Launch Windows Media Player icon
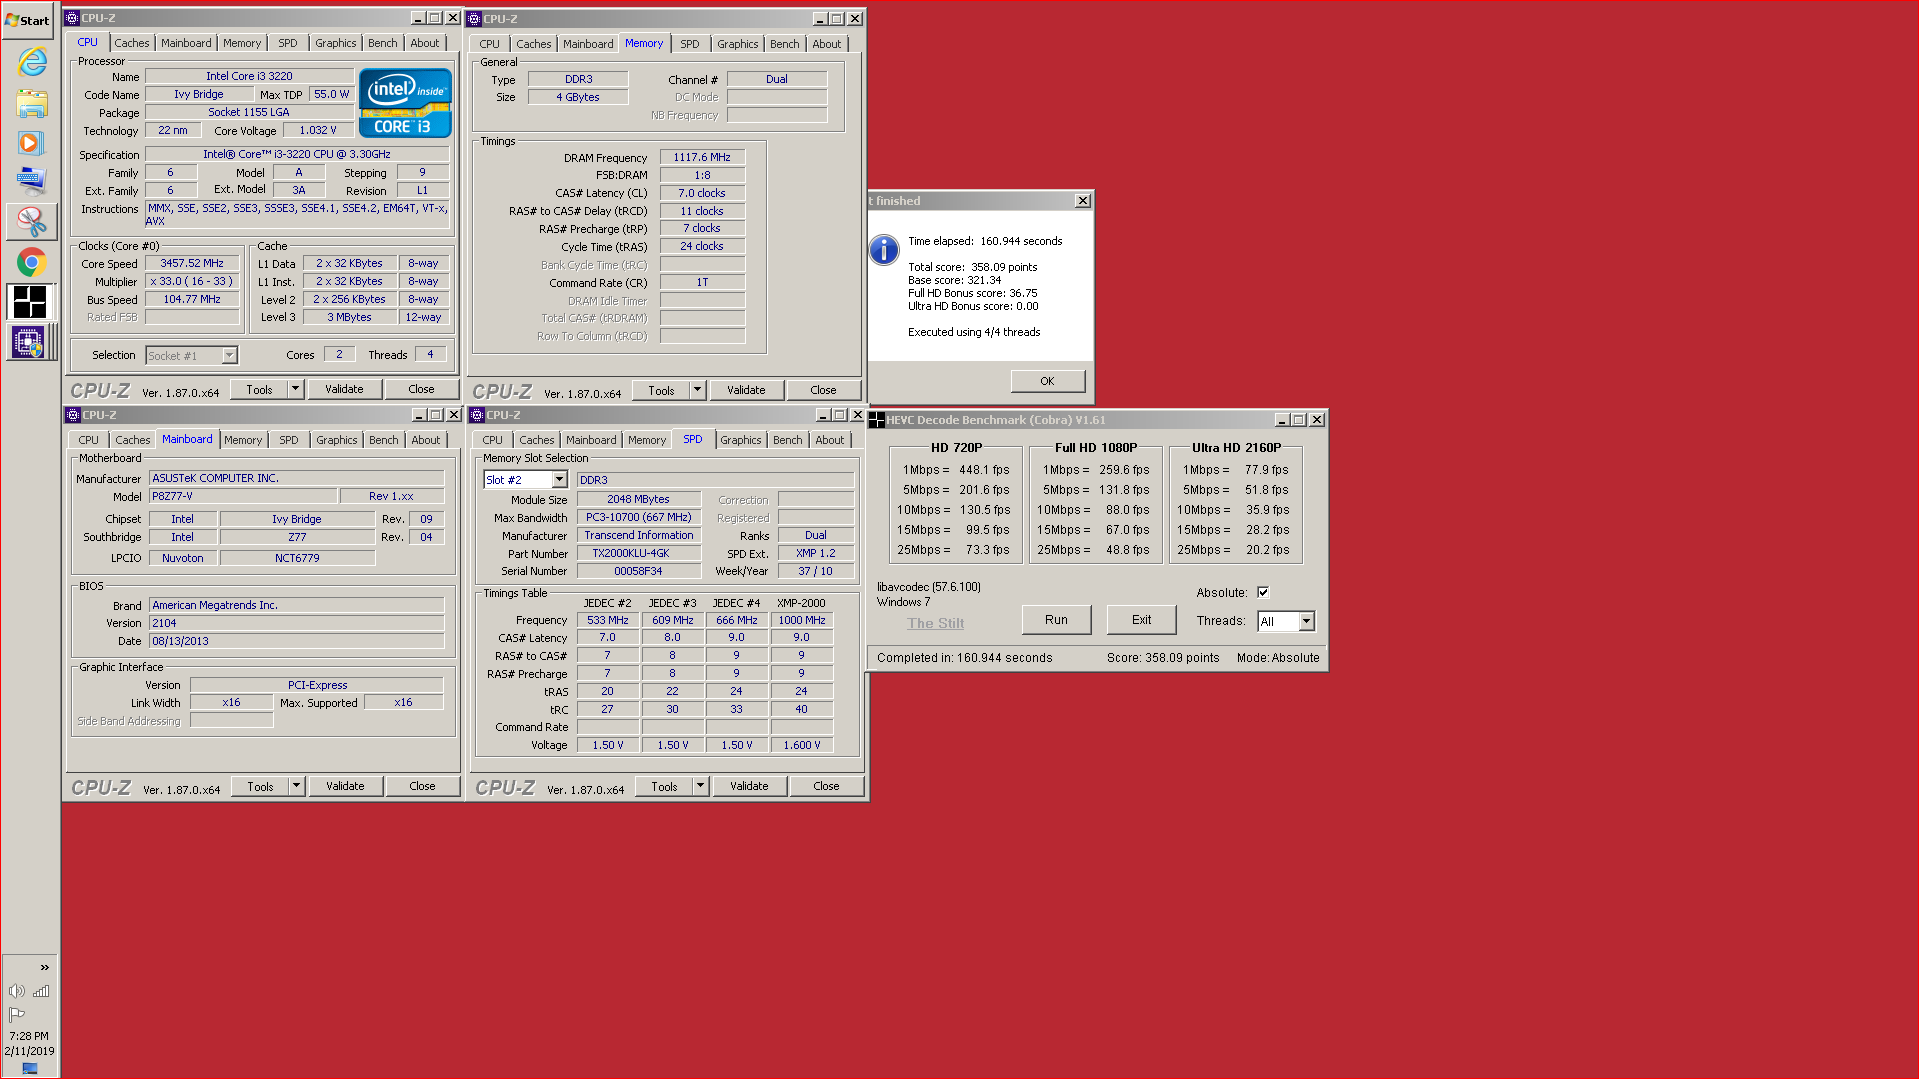The image size is (1919, 1079). pyautogui.click(x=30, y=143)
